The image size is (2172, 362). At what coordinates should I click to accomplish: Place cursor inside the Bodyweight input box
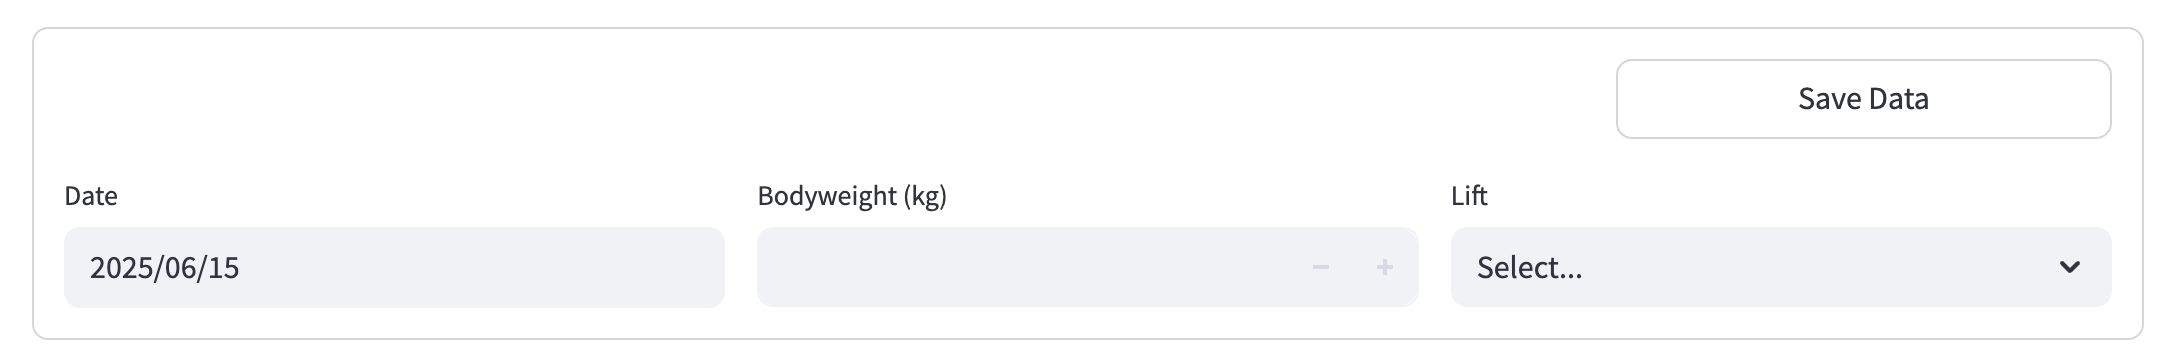click(x=1023, y=267)
